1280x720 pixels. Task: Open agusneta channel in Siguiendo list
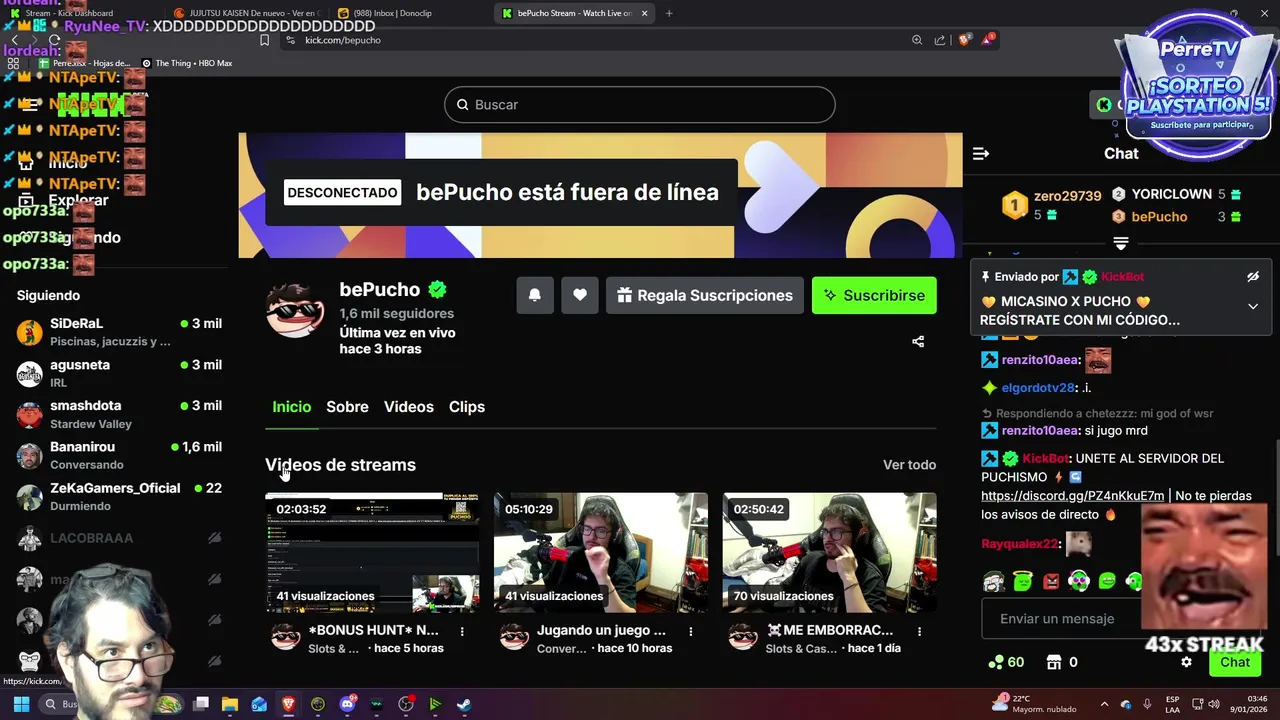pos(118,373)
